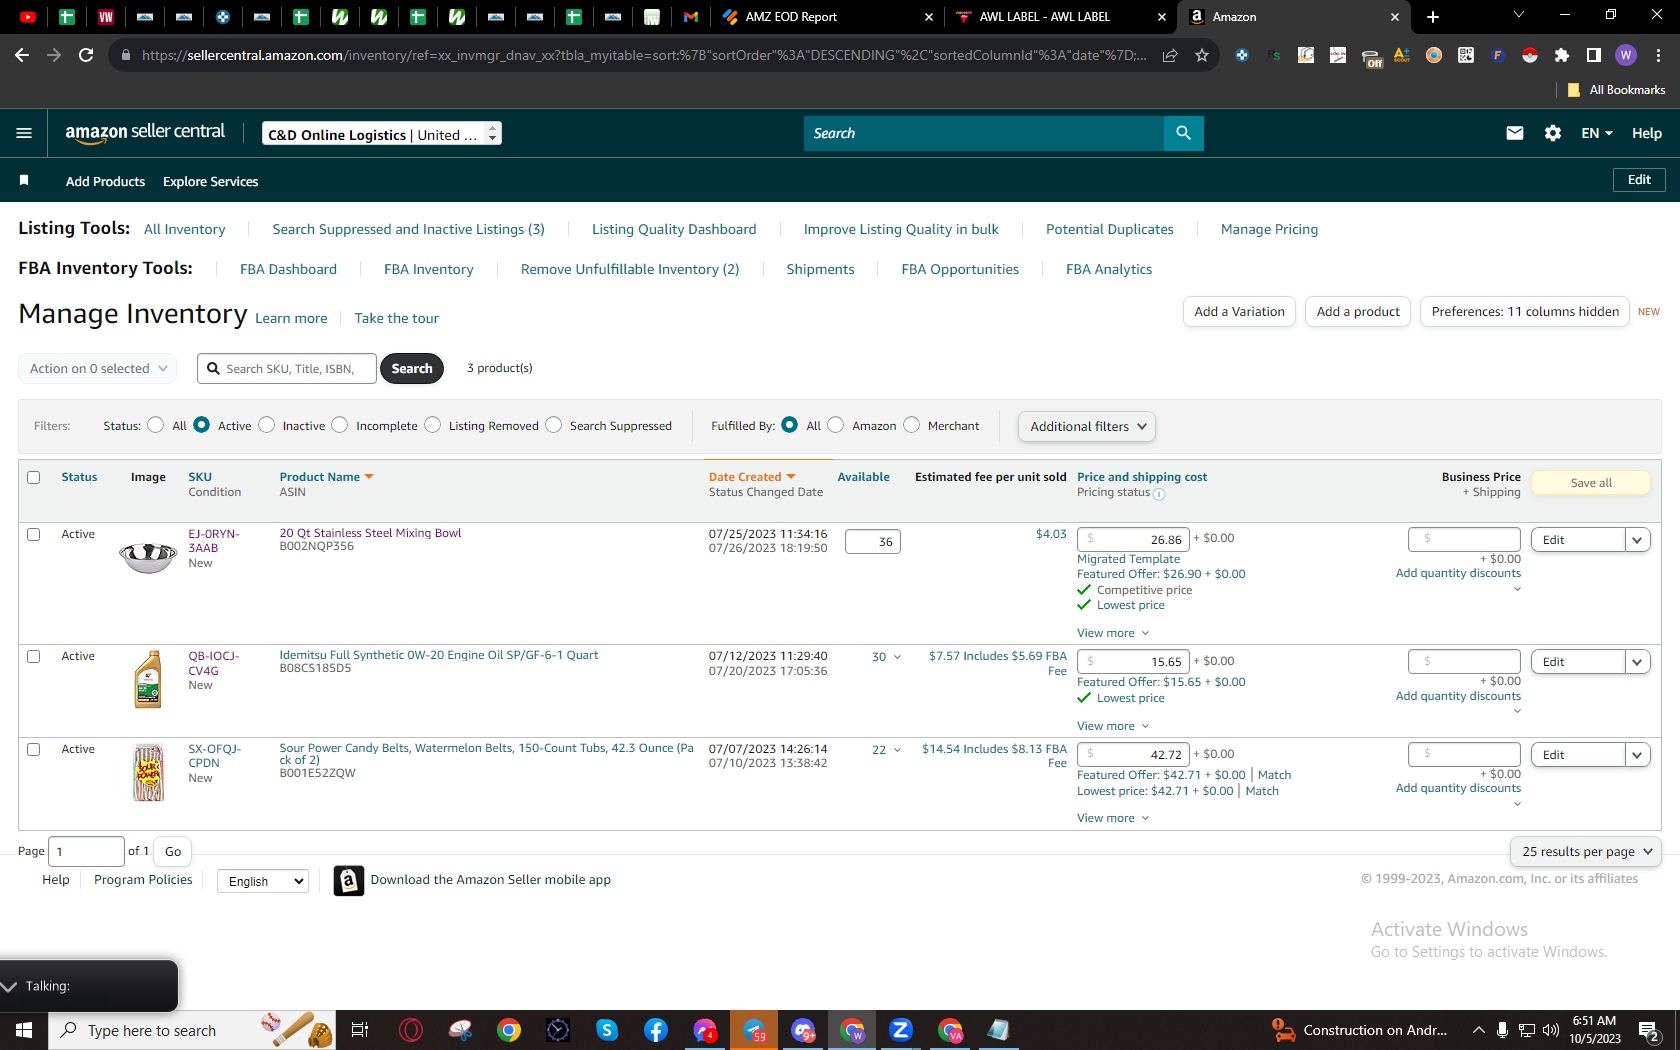Image resolution: width=1680 pixels, height=1050 pixels.
Task: Click the browser back arrow
Action: [x=22, y=55]
